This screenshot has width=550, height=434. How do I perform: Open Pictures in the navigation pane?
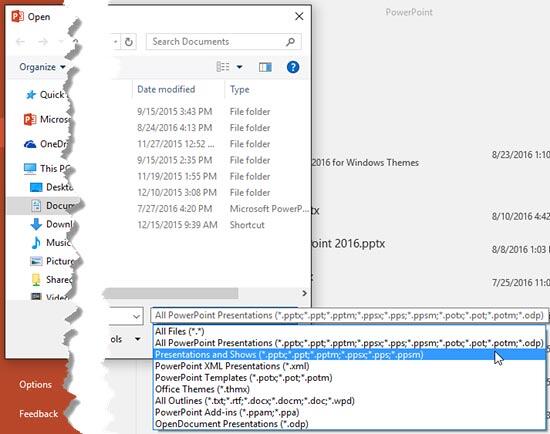[x=53, y=261]
